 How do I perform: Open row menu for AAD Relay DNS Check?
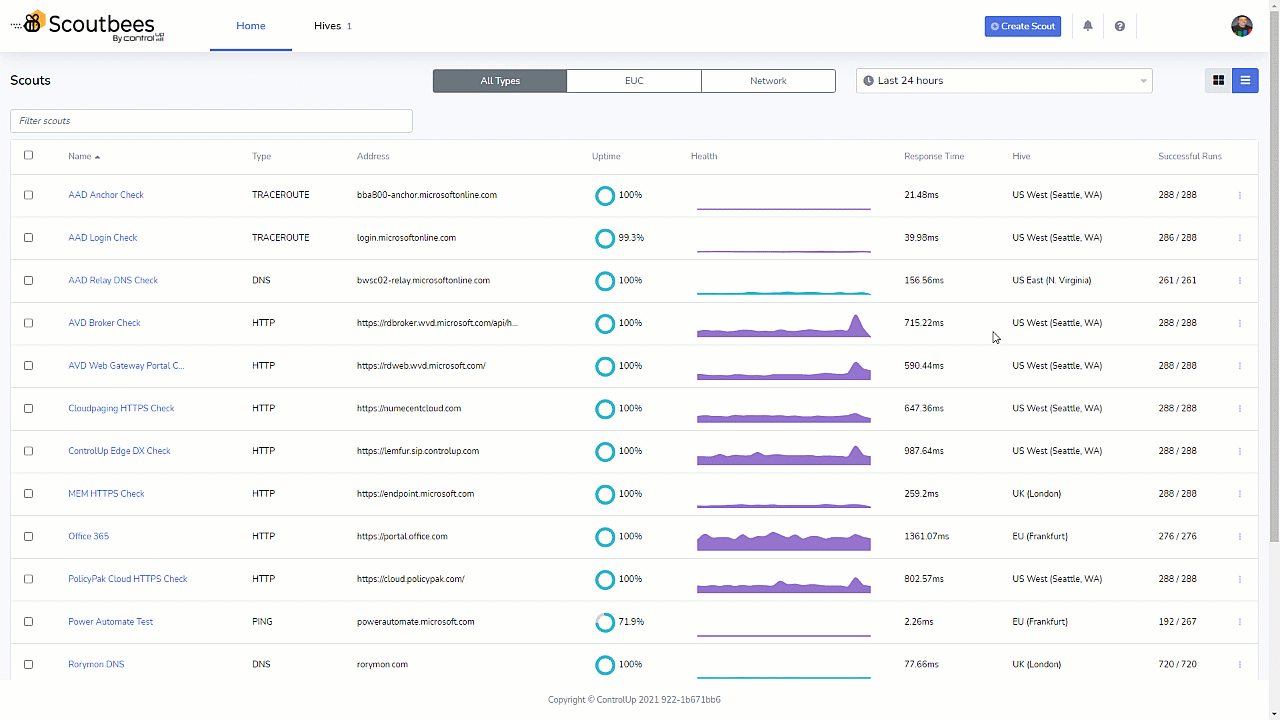click(x=1240, y=281)
